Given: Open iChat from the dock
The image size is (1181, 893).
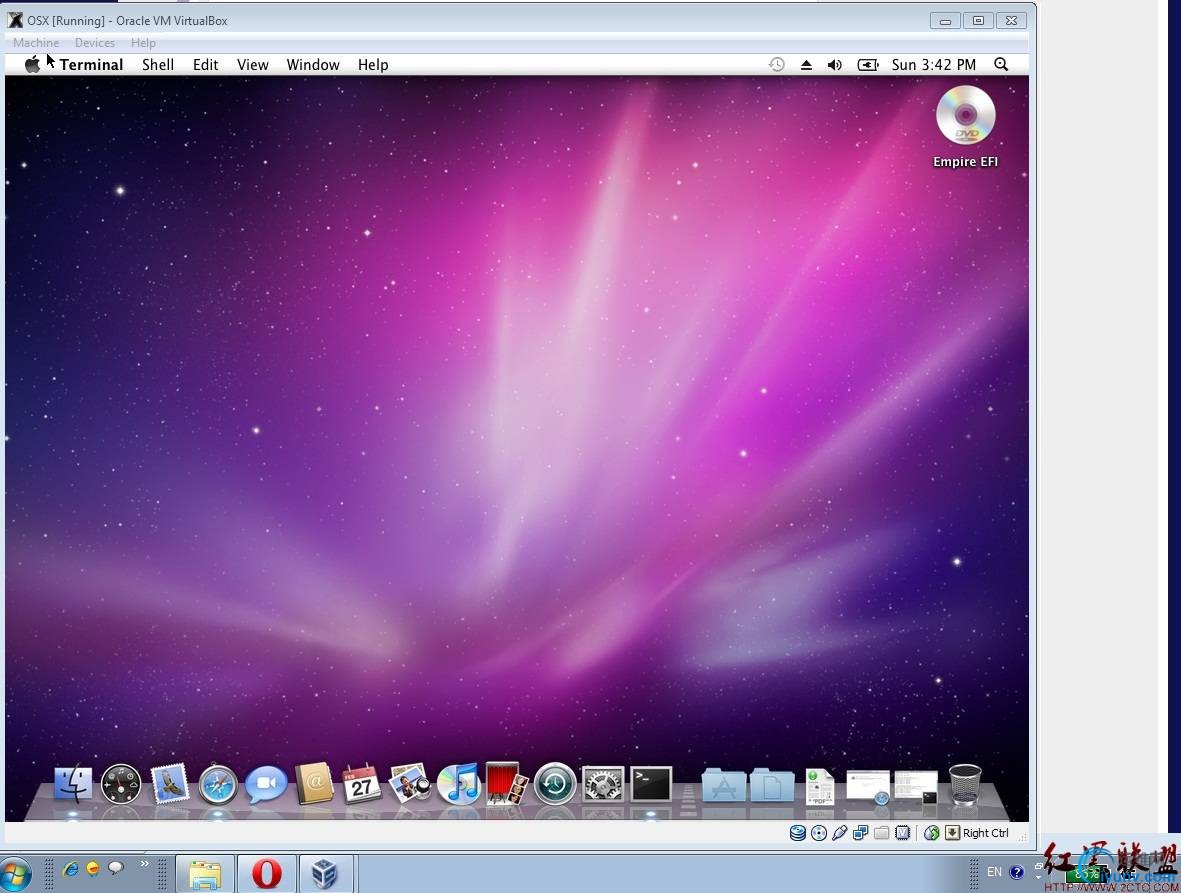Looking at the screenshot, I should click(266, 785).
